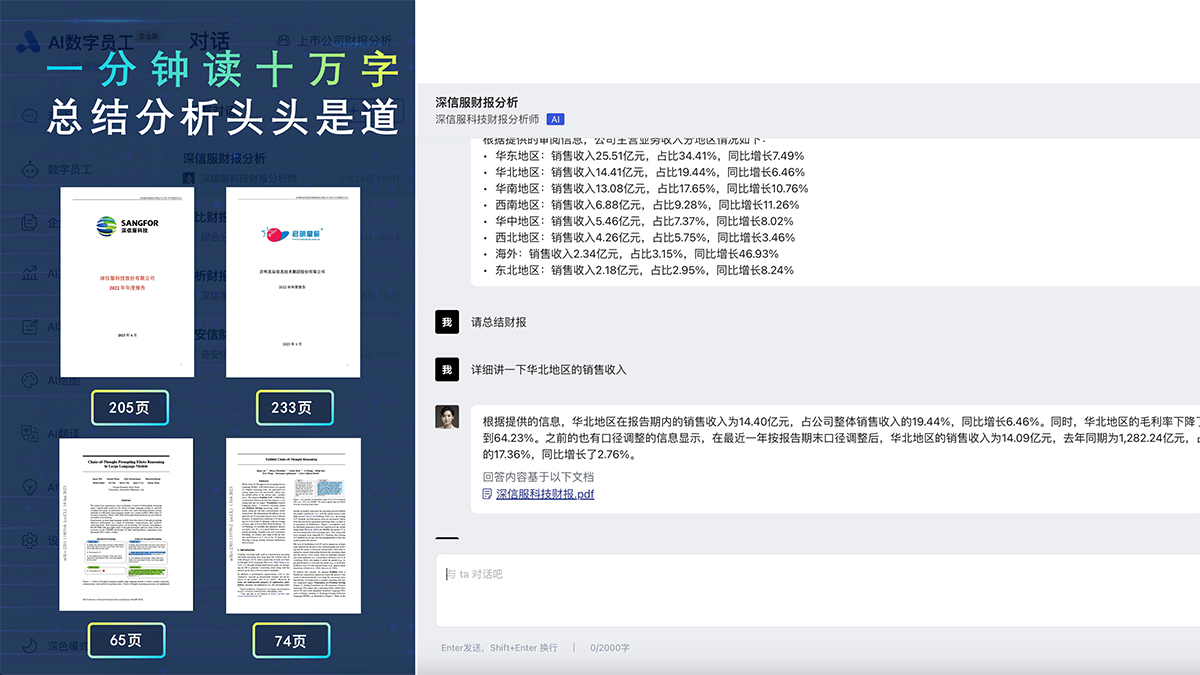Click message 详细讲一下华北地区的销售收入
Screen dimensions: 1200x675
coord(549,369)
